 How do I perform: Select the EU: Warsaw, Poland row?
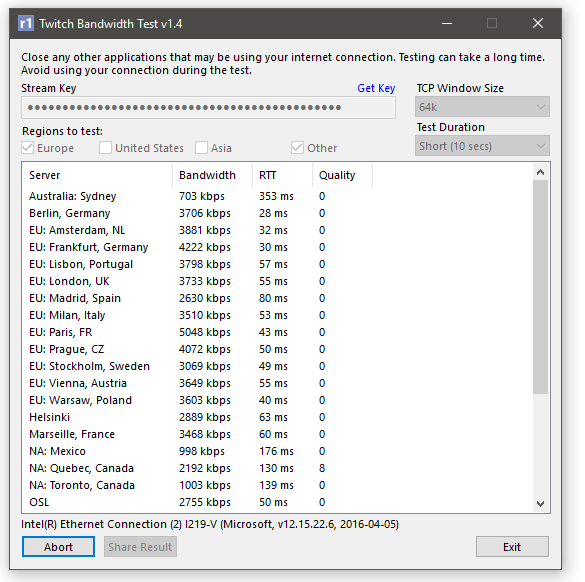click(x=197, y=400)
